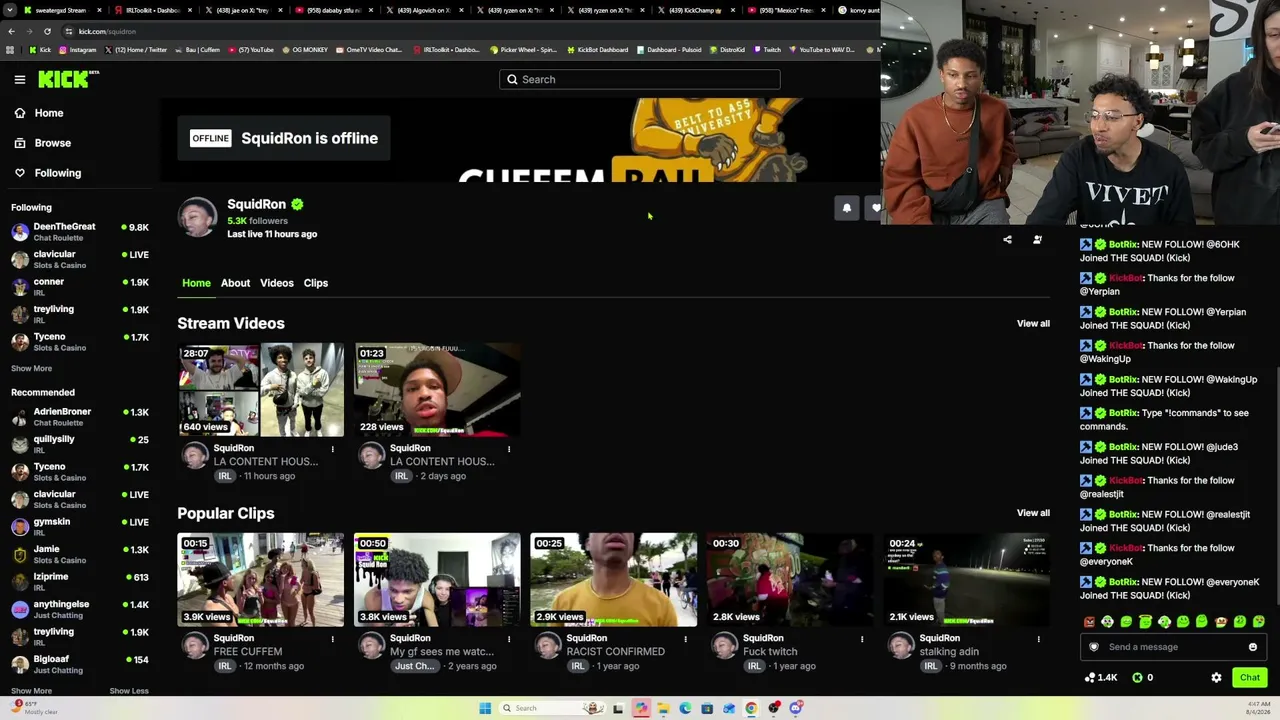Open Discord from the taskbar
1280x720 pixels.
[795, 708]
